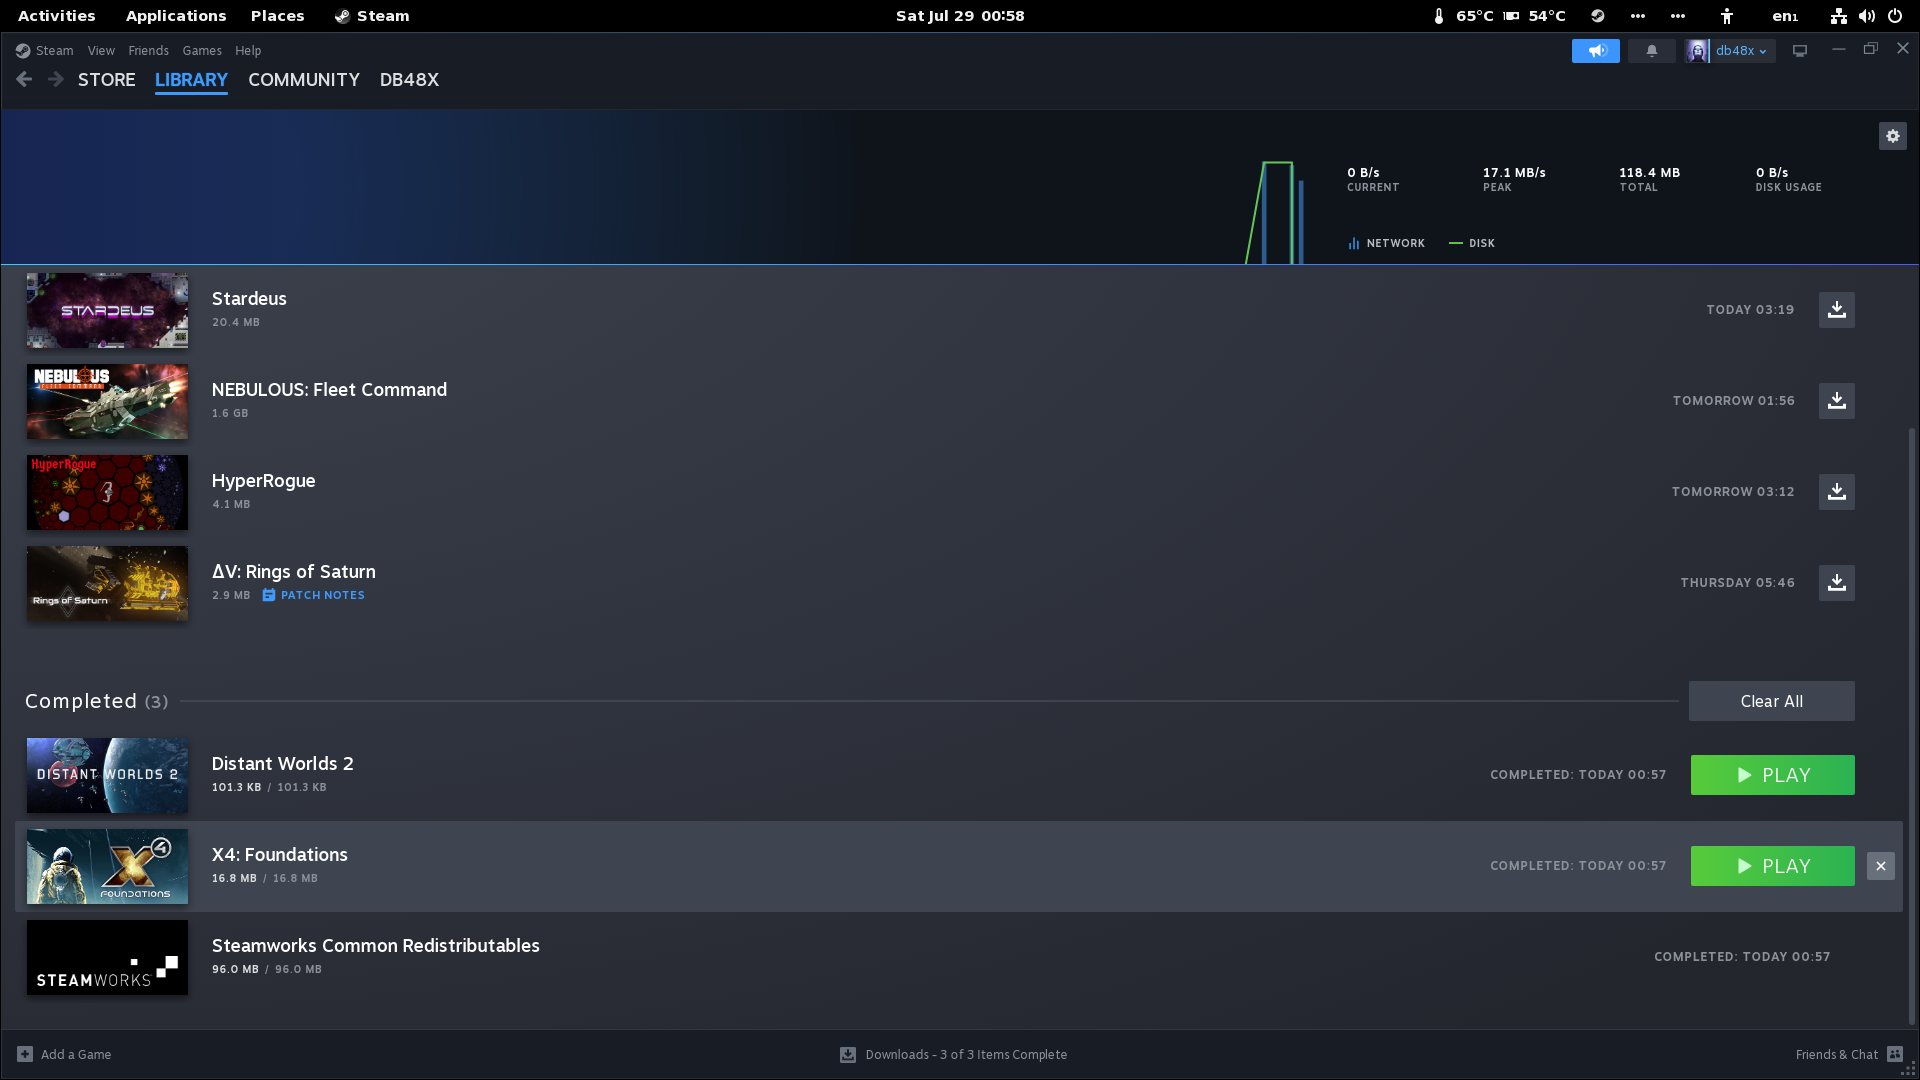Click the HyperRogue title text

coord(263,481)
